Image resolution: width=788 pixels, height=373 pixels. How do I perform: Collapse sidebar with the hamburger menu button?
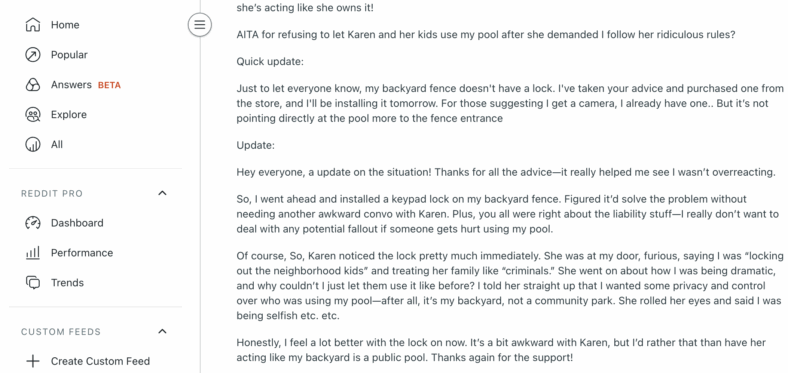pyautogui.click(x=200, y=24)
